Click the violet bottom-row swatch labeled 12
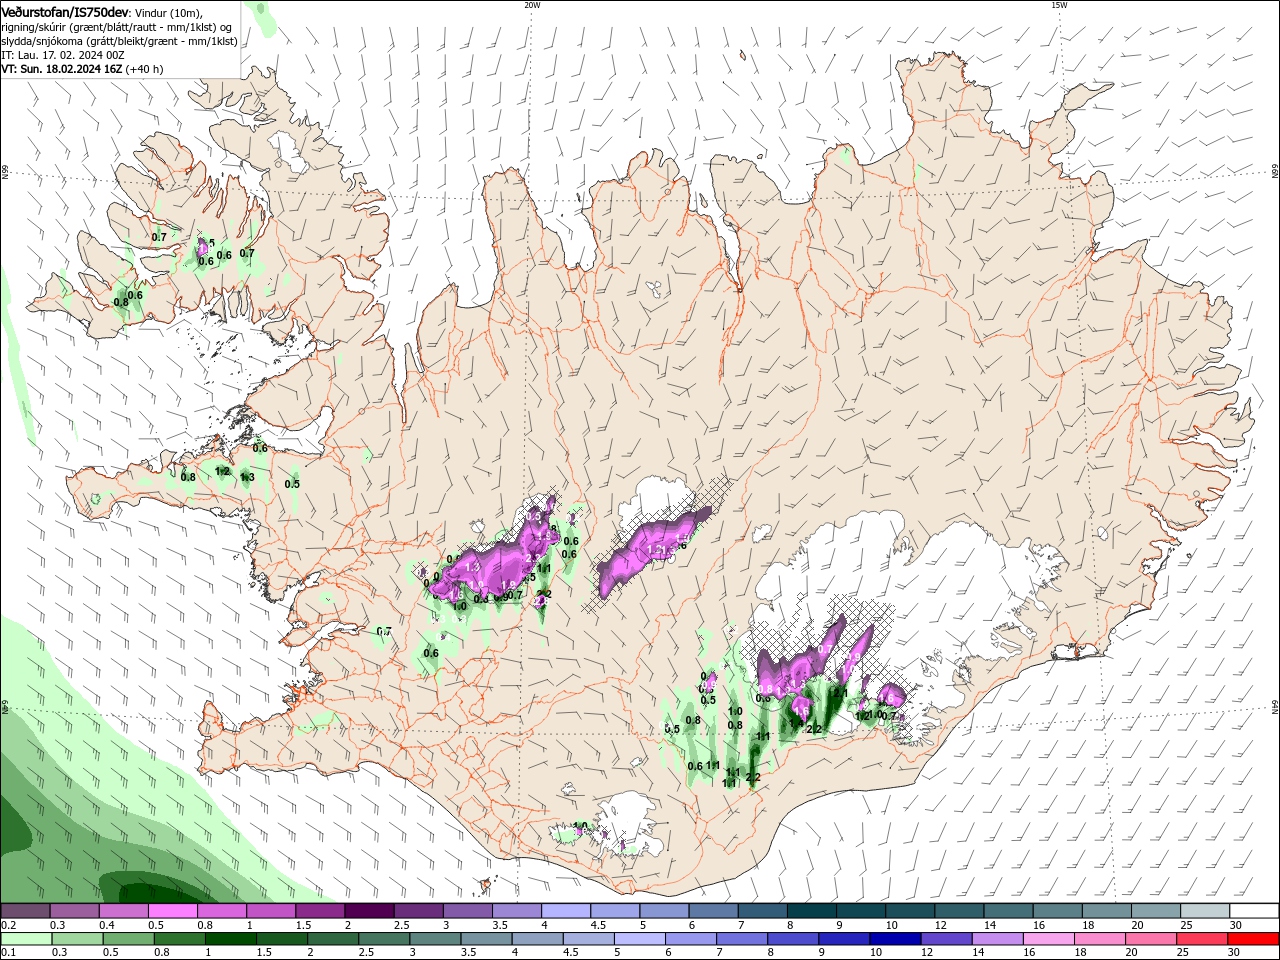1280x960 pixels. [945, 939]
